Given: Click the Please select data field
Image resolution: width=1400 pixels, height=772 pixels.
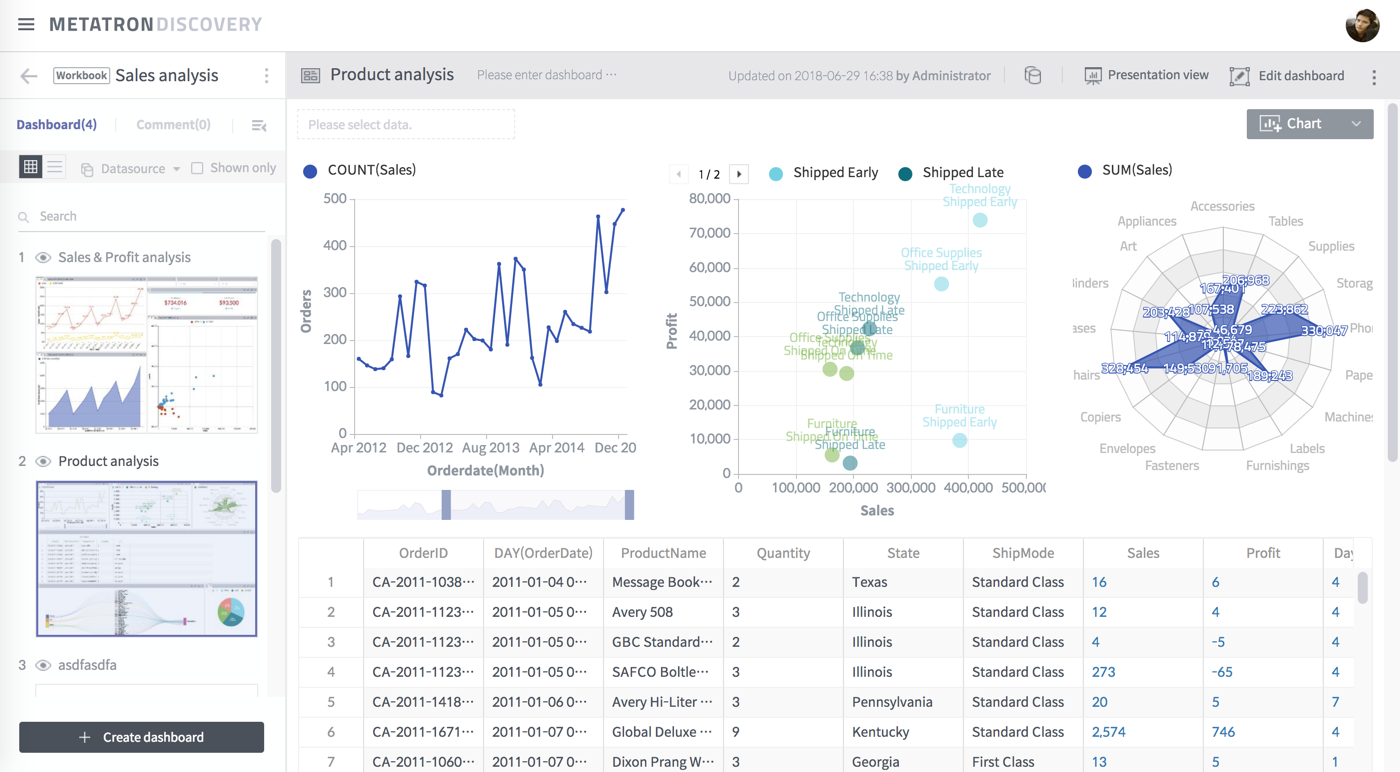Looking at the screenshot, I should point(406,125).
